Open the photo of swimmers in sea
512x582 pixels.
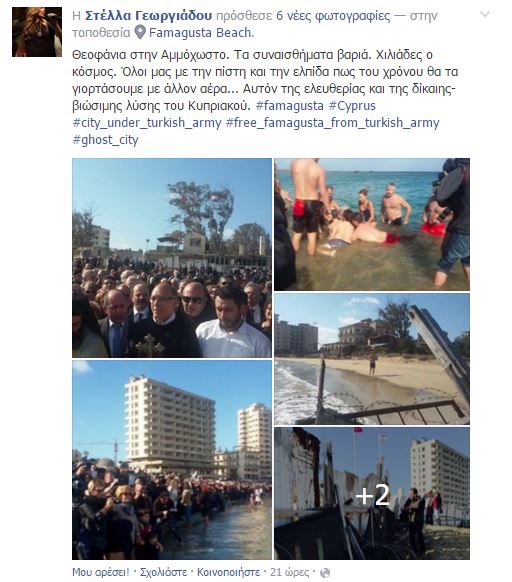372,225
